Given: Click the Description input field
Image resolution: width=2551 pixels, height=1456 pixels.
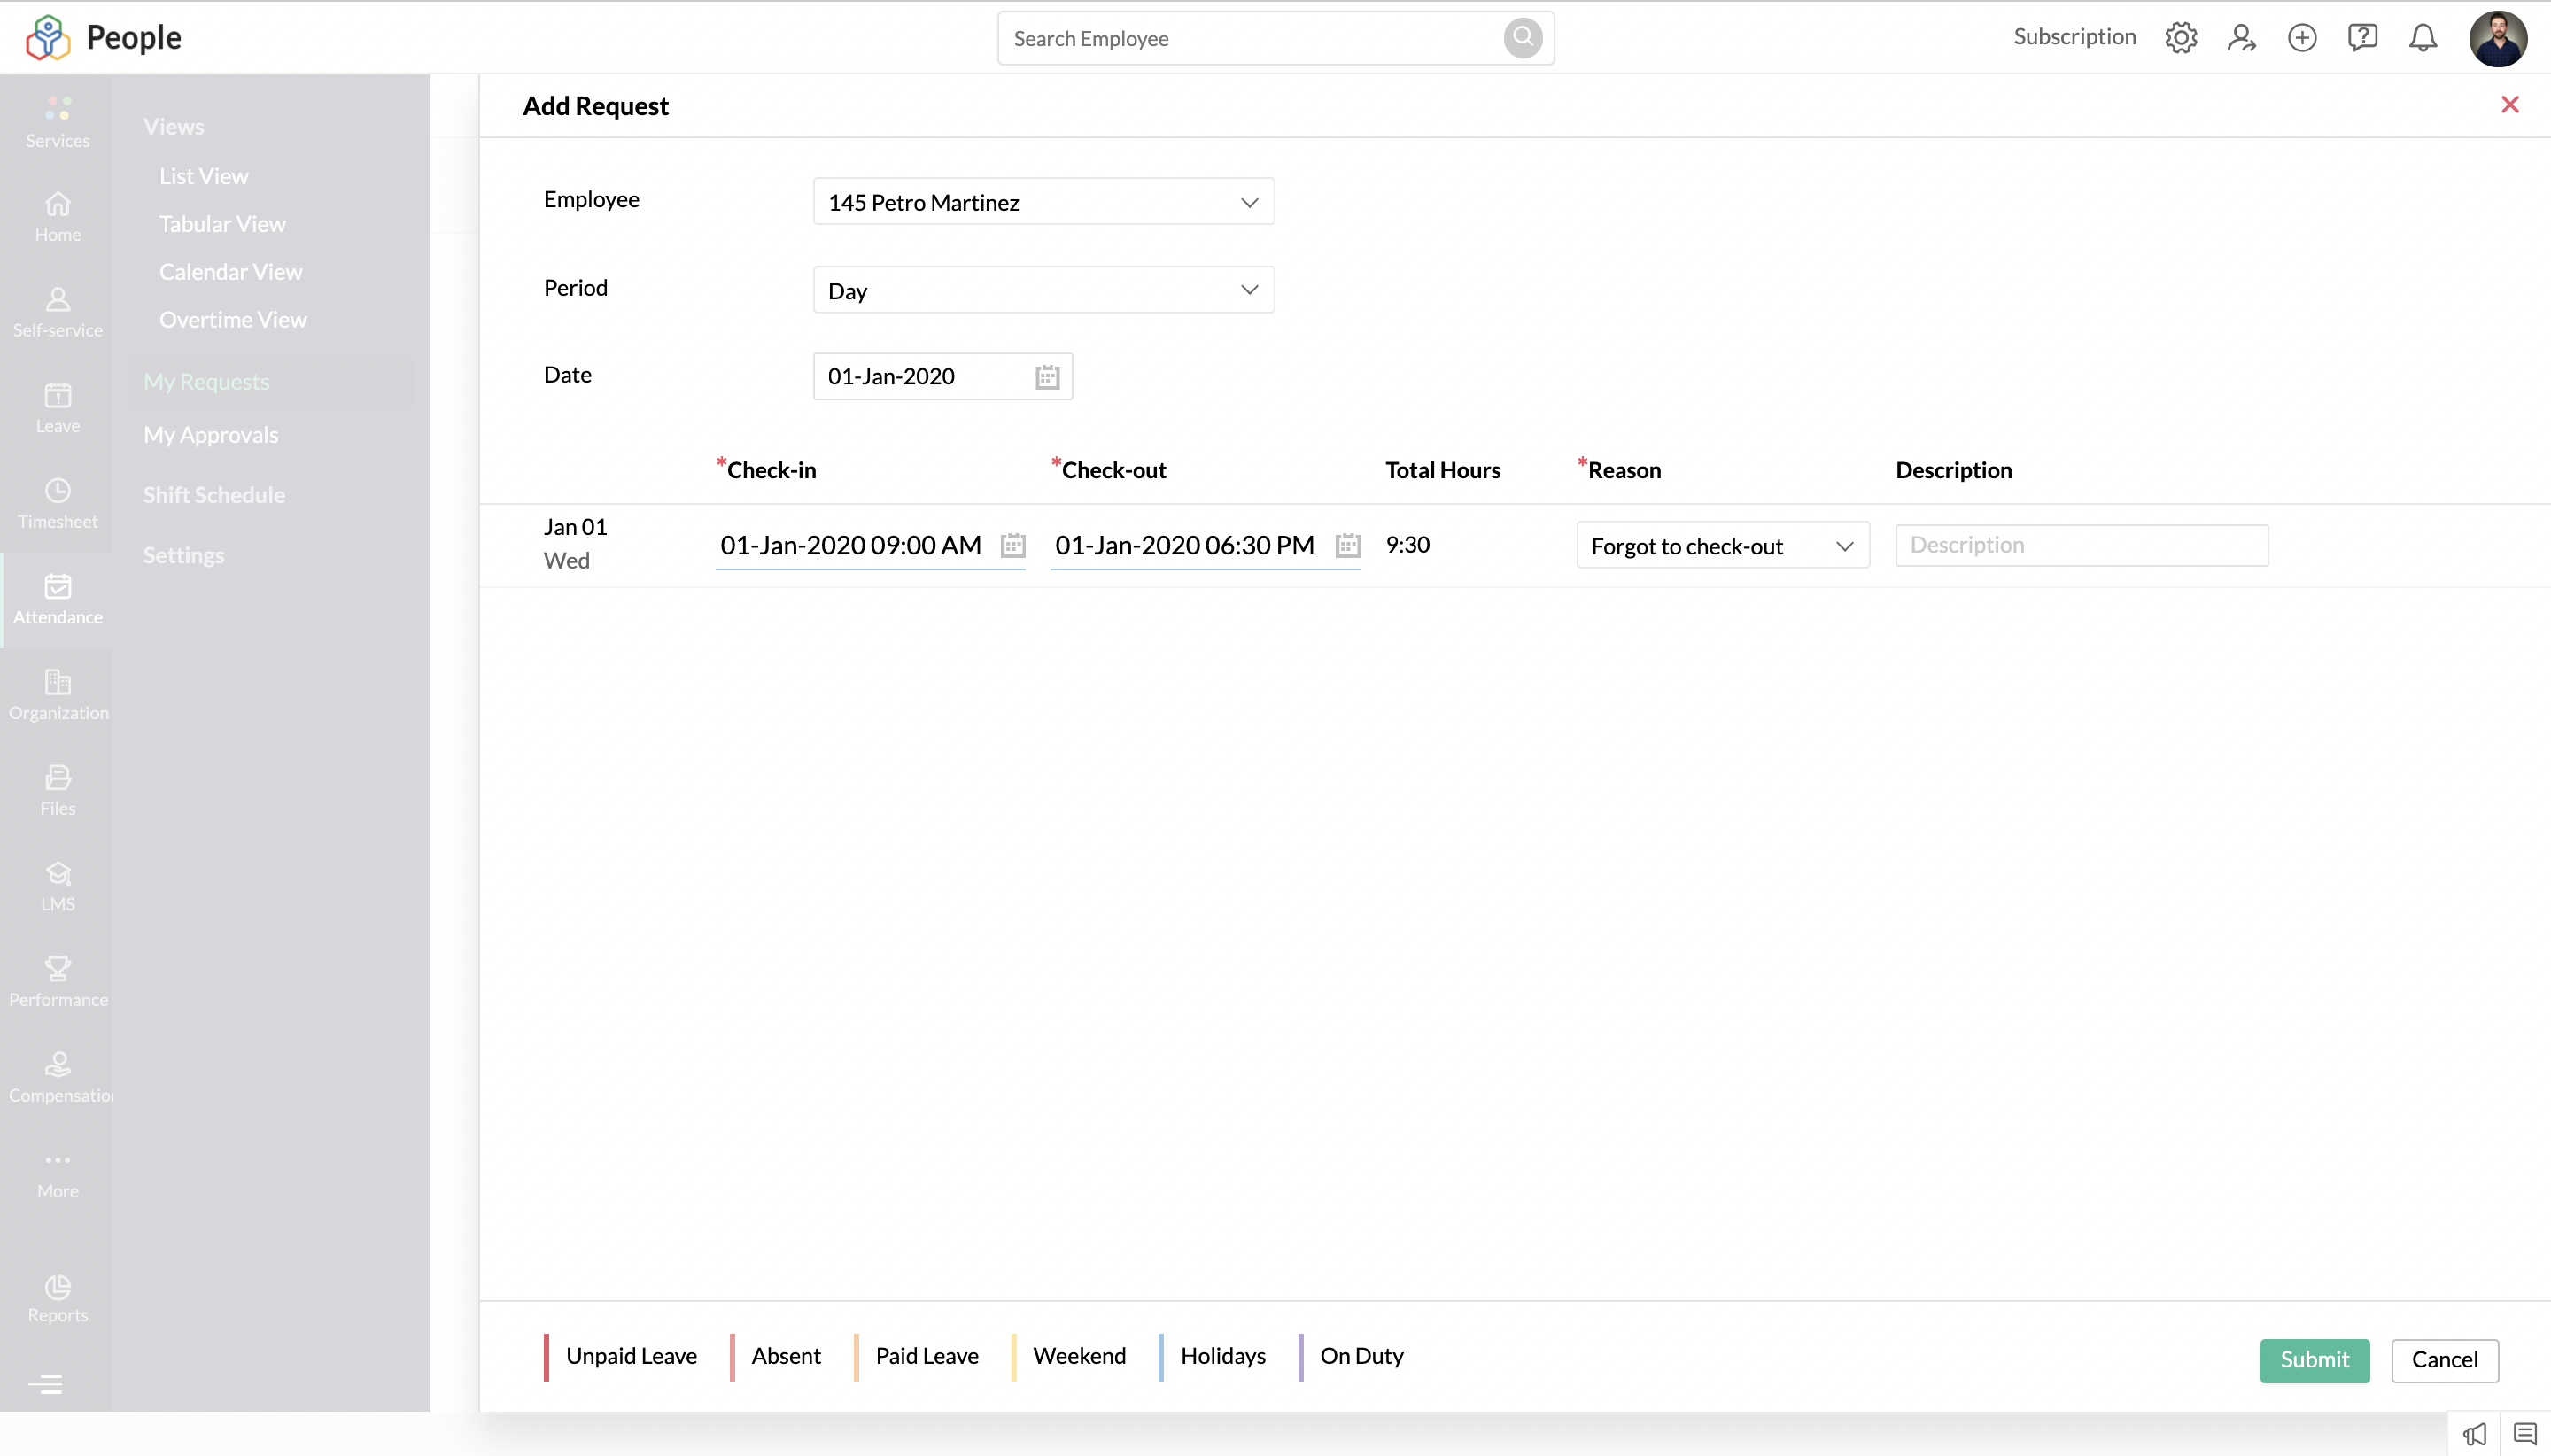Looking at the screenshot, I should 2081,545.
